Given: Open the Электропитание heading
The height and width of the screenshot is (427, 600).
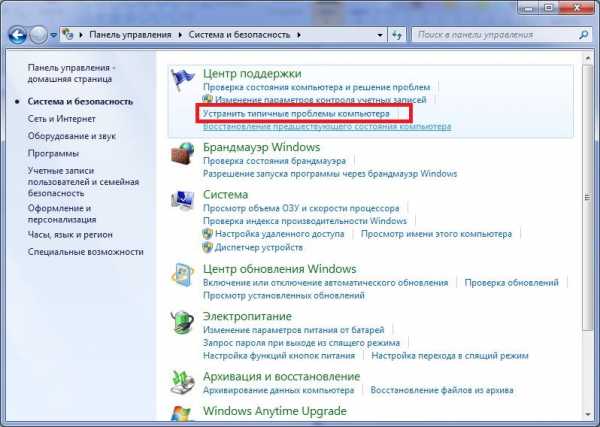Looking at the screenshot, I should [247, 316].
